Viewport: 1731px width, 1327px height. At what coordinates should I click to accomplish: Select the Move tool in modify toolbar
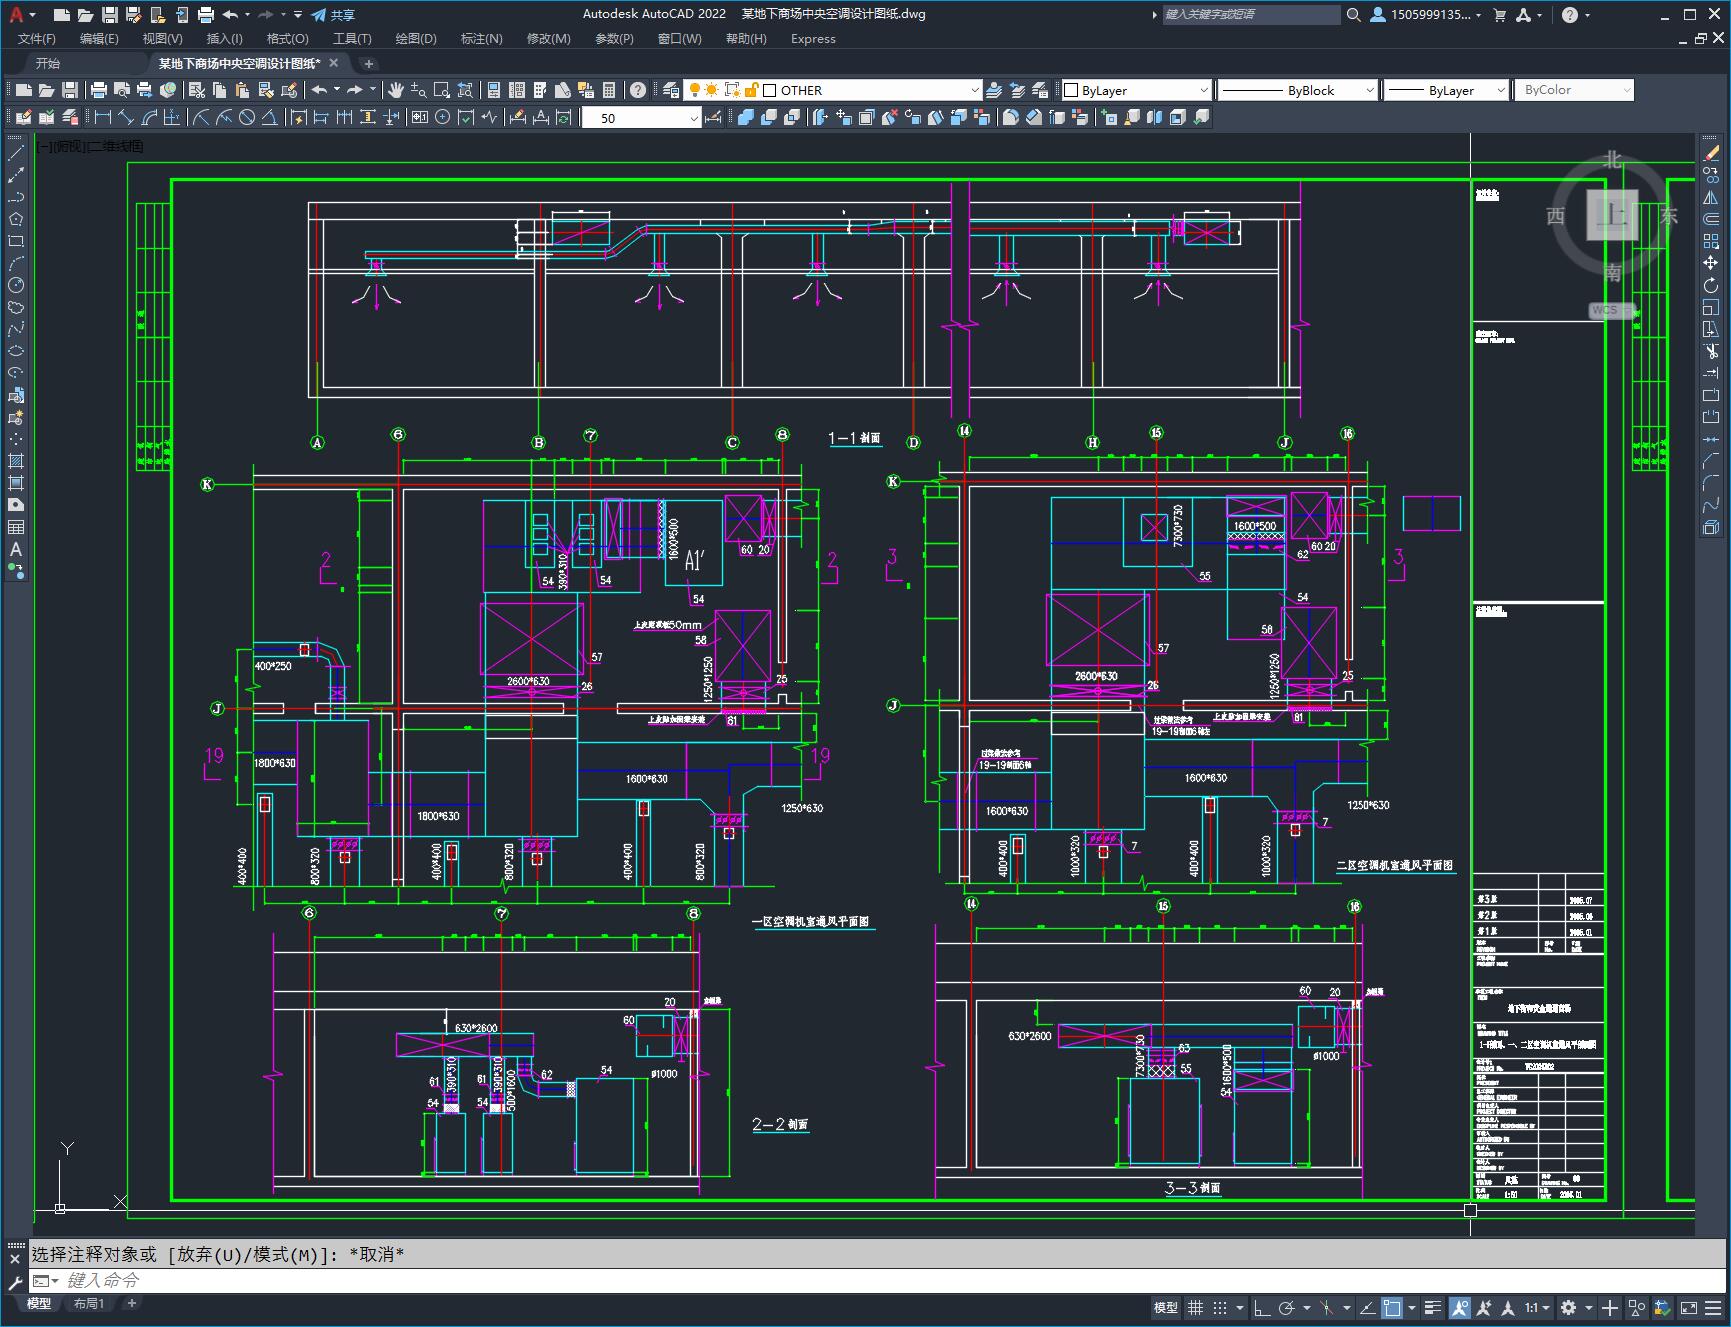pyautogui.click(x=1711, y=263)
